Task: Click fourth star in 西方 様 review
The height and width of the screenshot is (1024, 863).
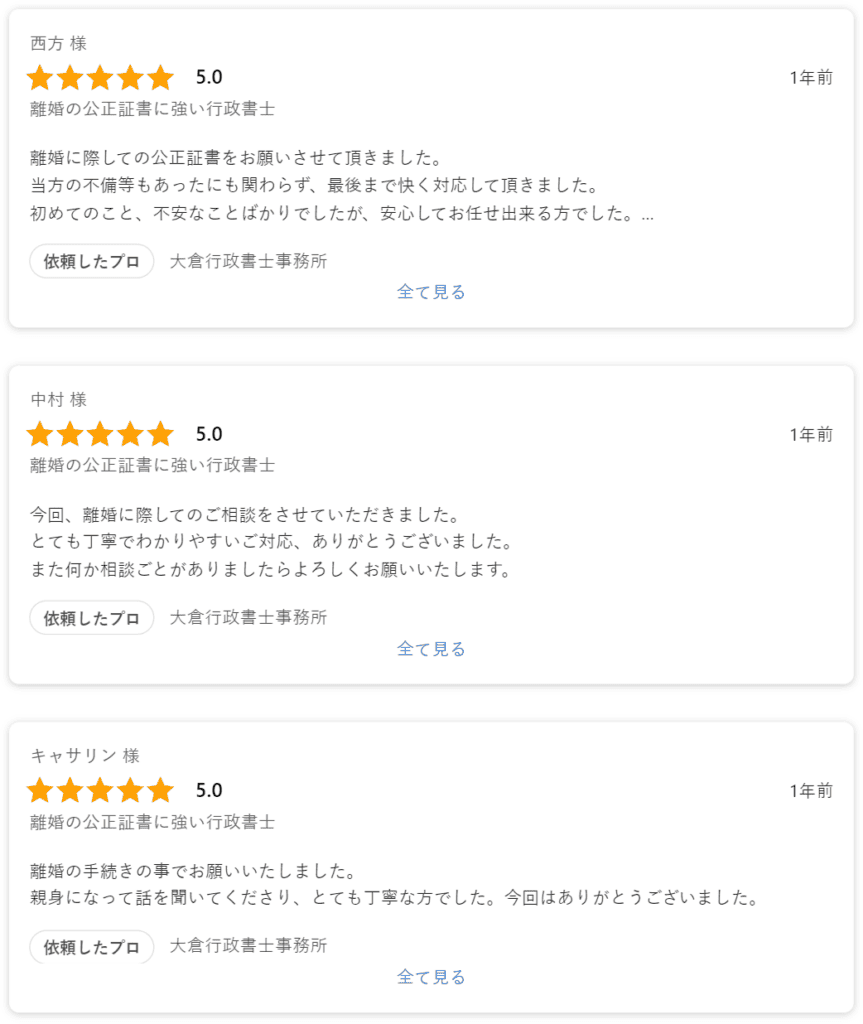Action: (130, 77)
